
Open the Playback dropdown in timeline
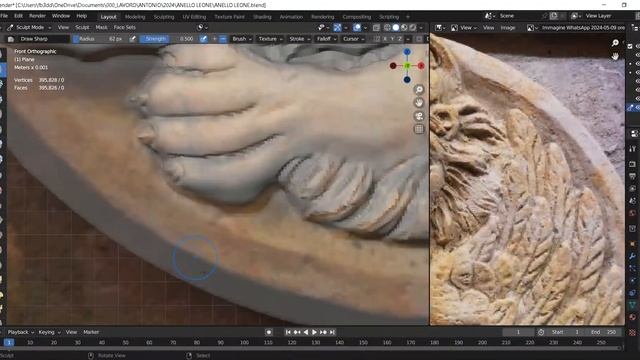click(x=21, y=332)
